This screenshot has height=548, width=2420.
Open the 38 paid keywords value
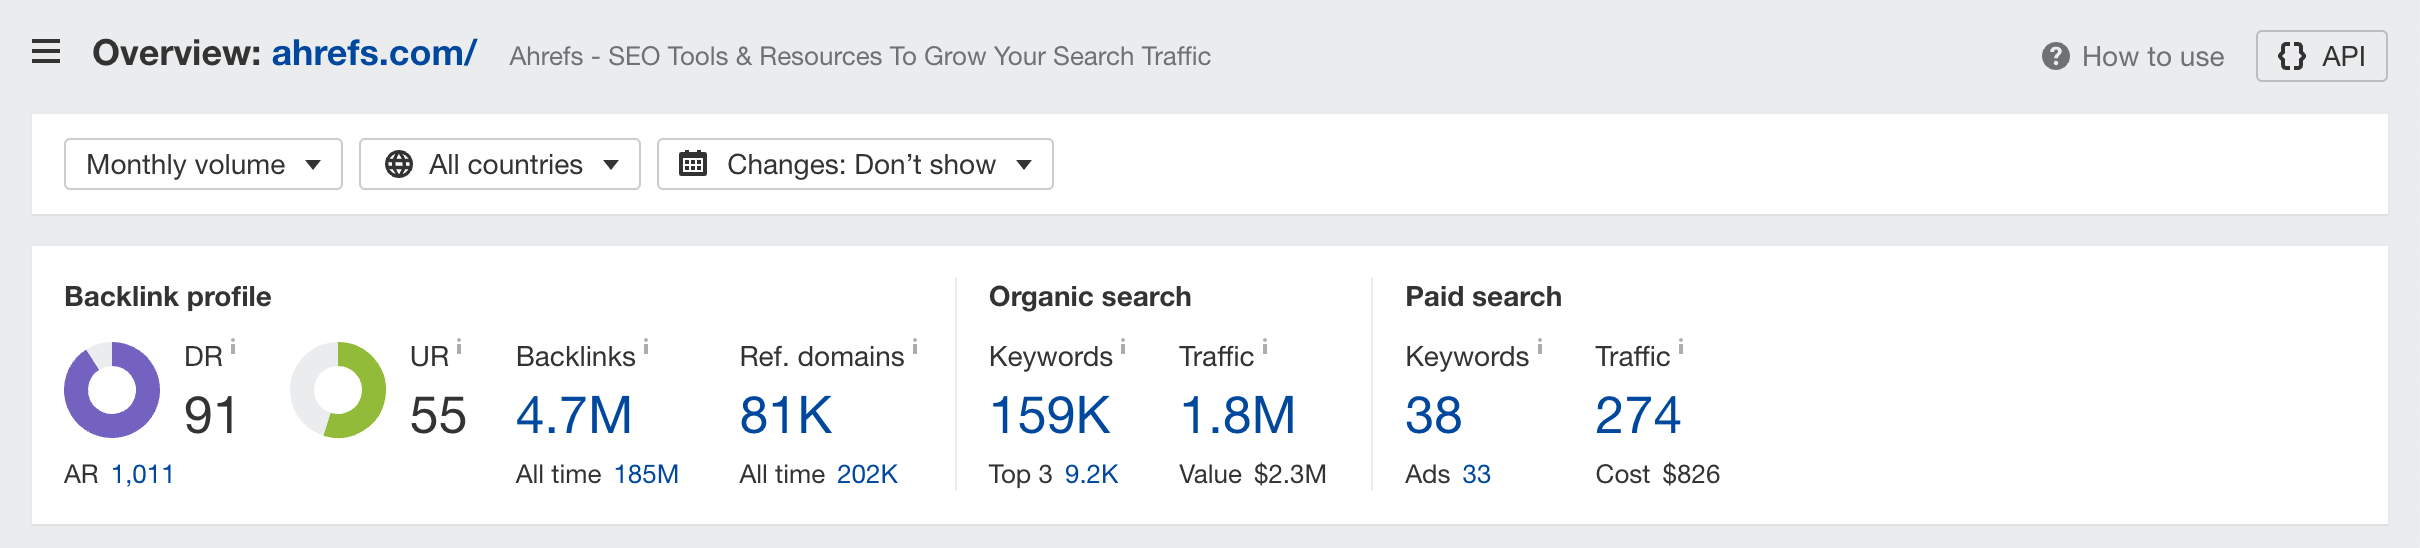(1433, 415)
